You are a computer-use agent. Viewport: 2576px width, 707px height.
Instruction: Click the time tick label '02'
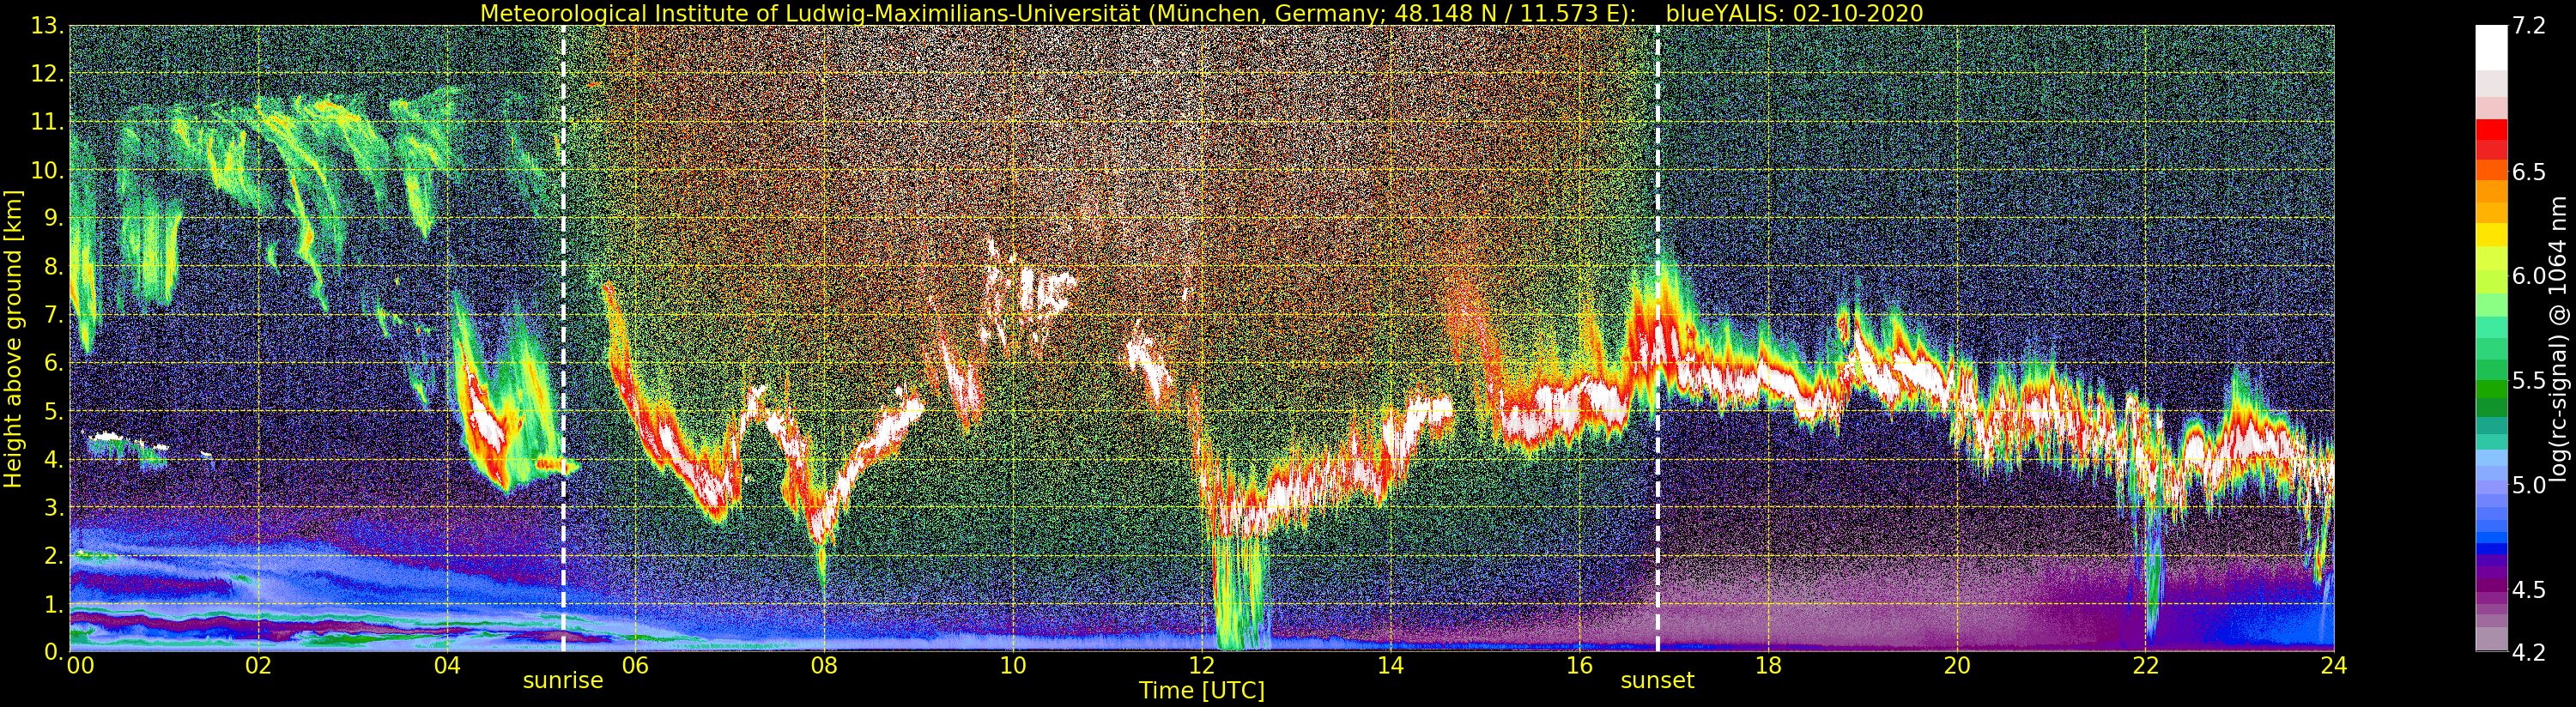pos(258,666)
